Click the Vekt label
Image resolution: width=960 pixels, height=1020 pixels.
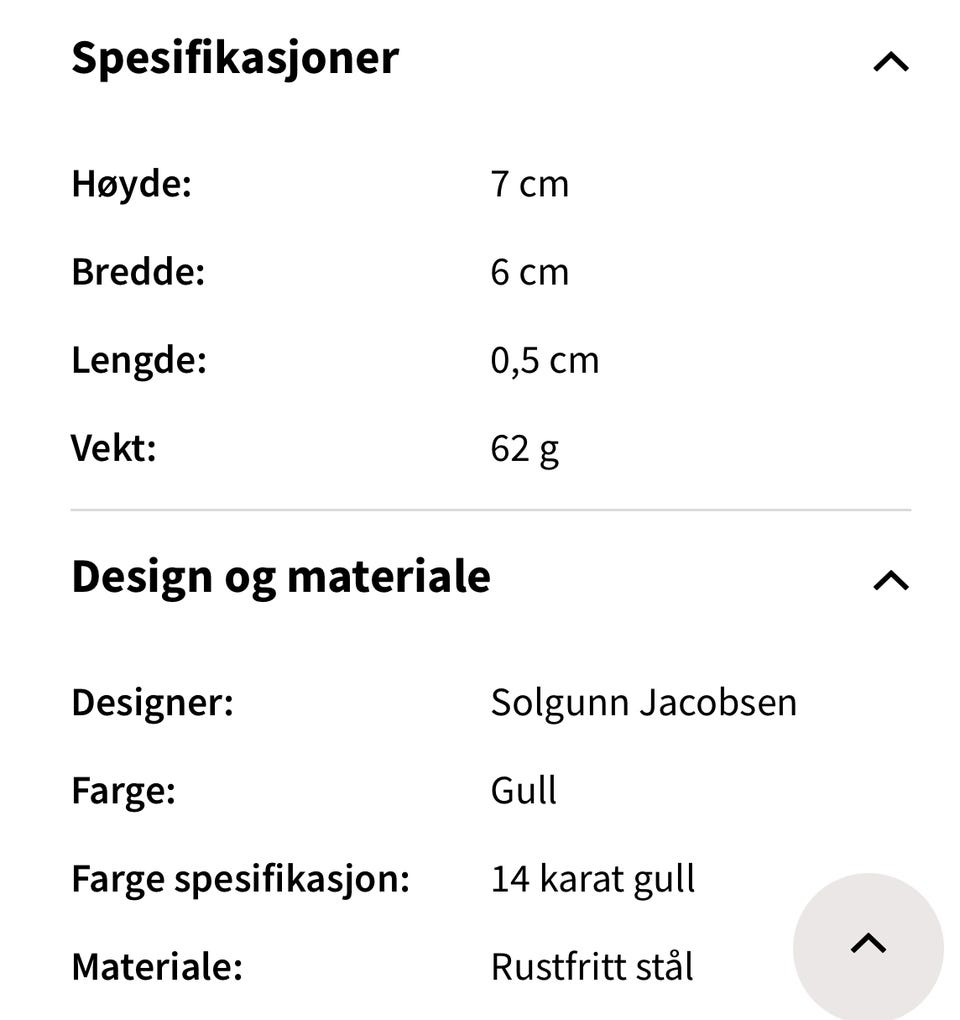click(114, 449)
